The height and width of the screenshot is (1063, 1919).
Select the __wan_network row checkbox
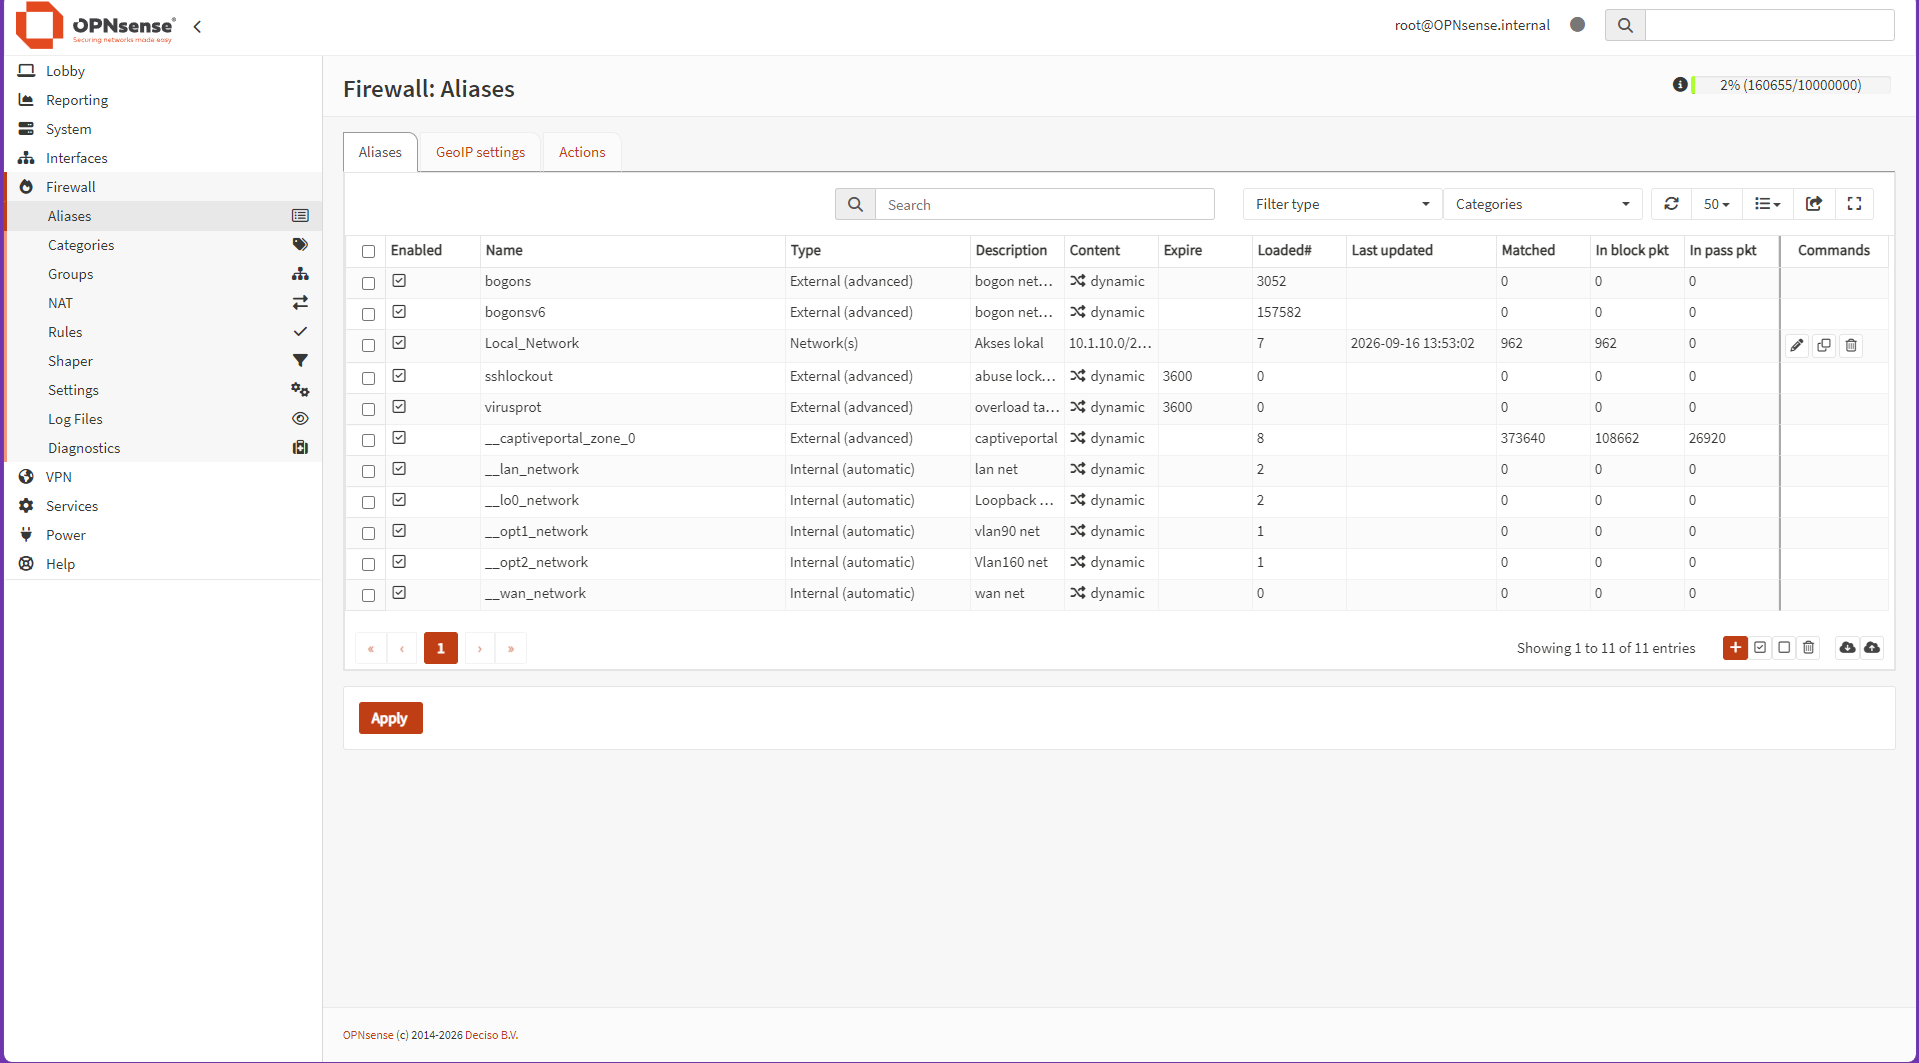368,595
